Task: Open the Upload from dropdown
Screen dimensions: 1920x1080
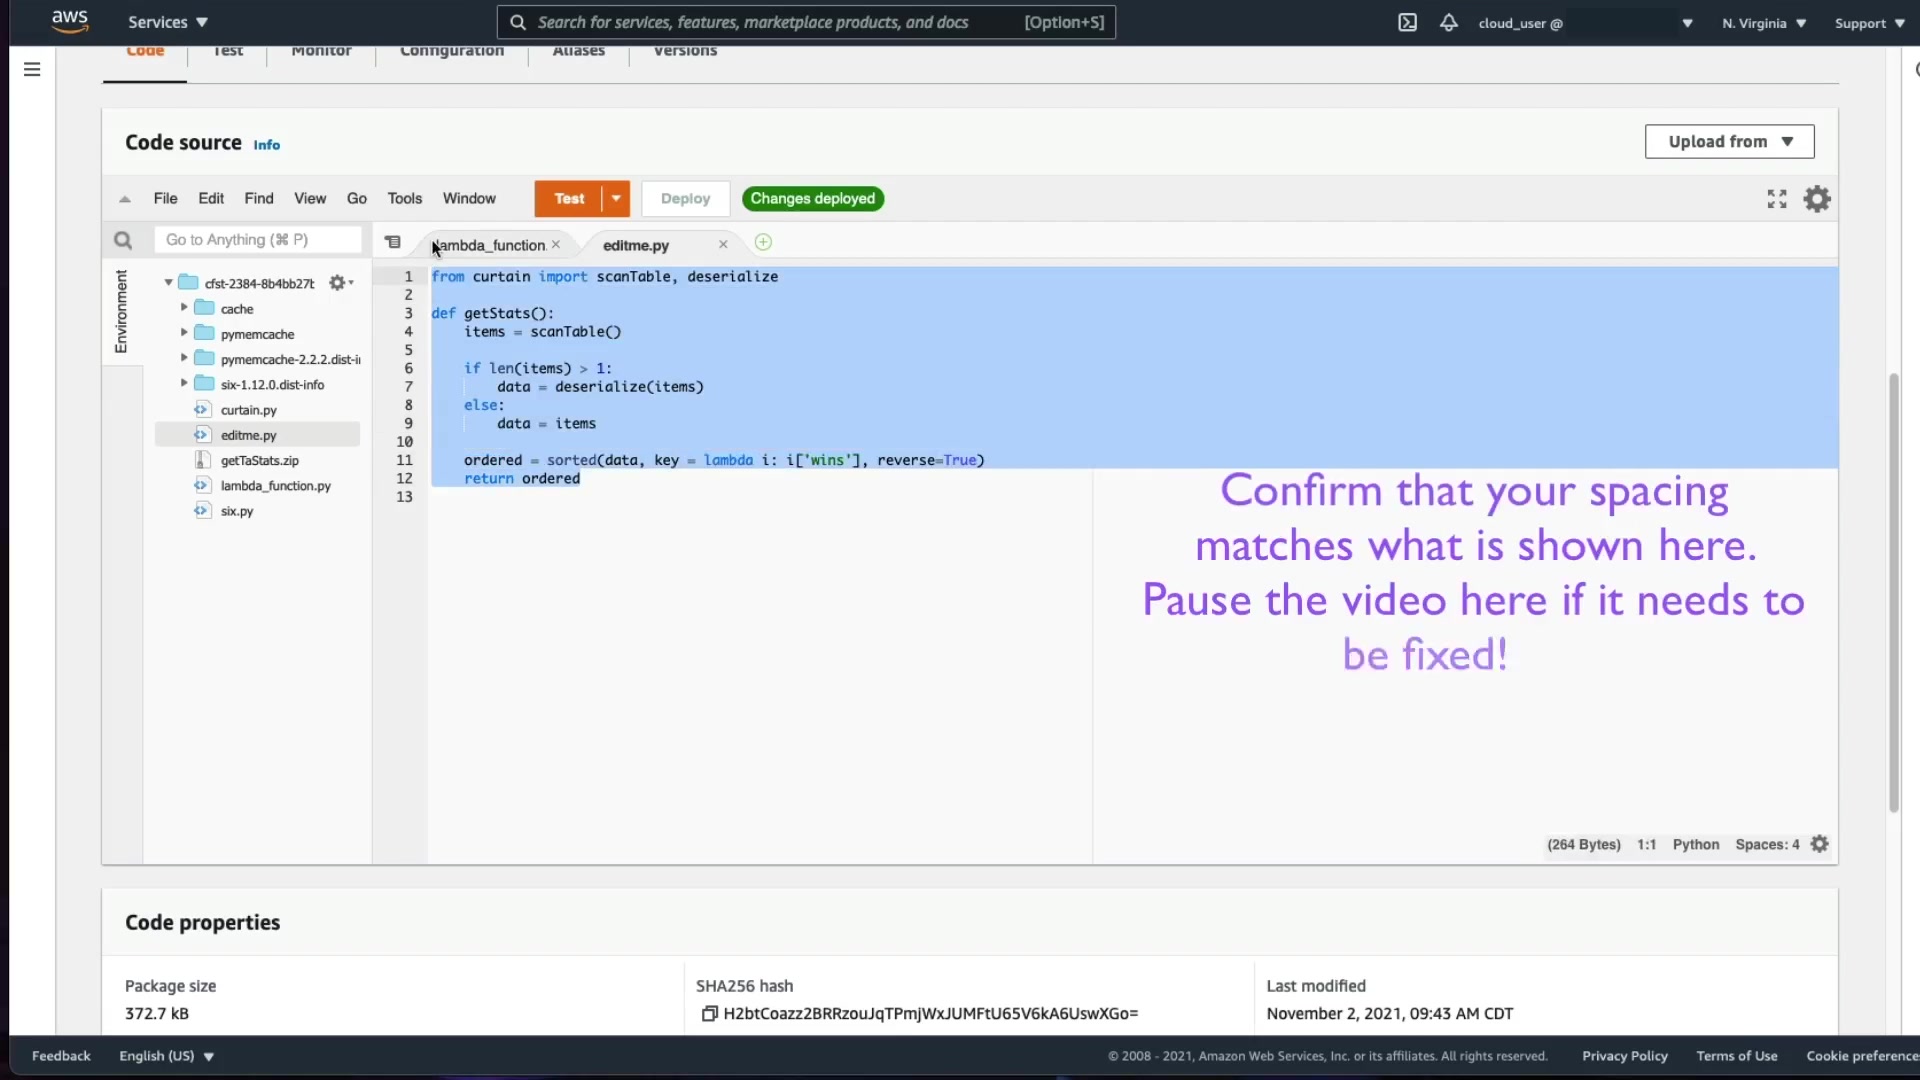Action: [x=1729, y=142]
